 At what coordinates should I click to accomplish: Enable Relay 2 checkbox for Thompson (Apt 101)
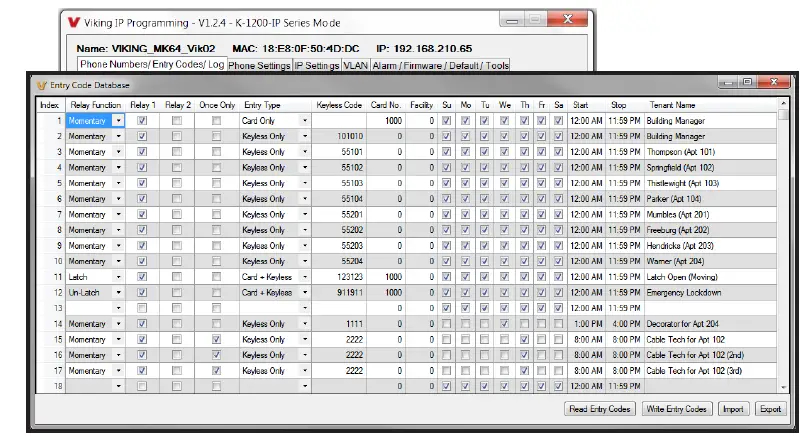pos(177,152)
